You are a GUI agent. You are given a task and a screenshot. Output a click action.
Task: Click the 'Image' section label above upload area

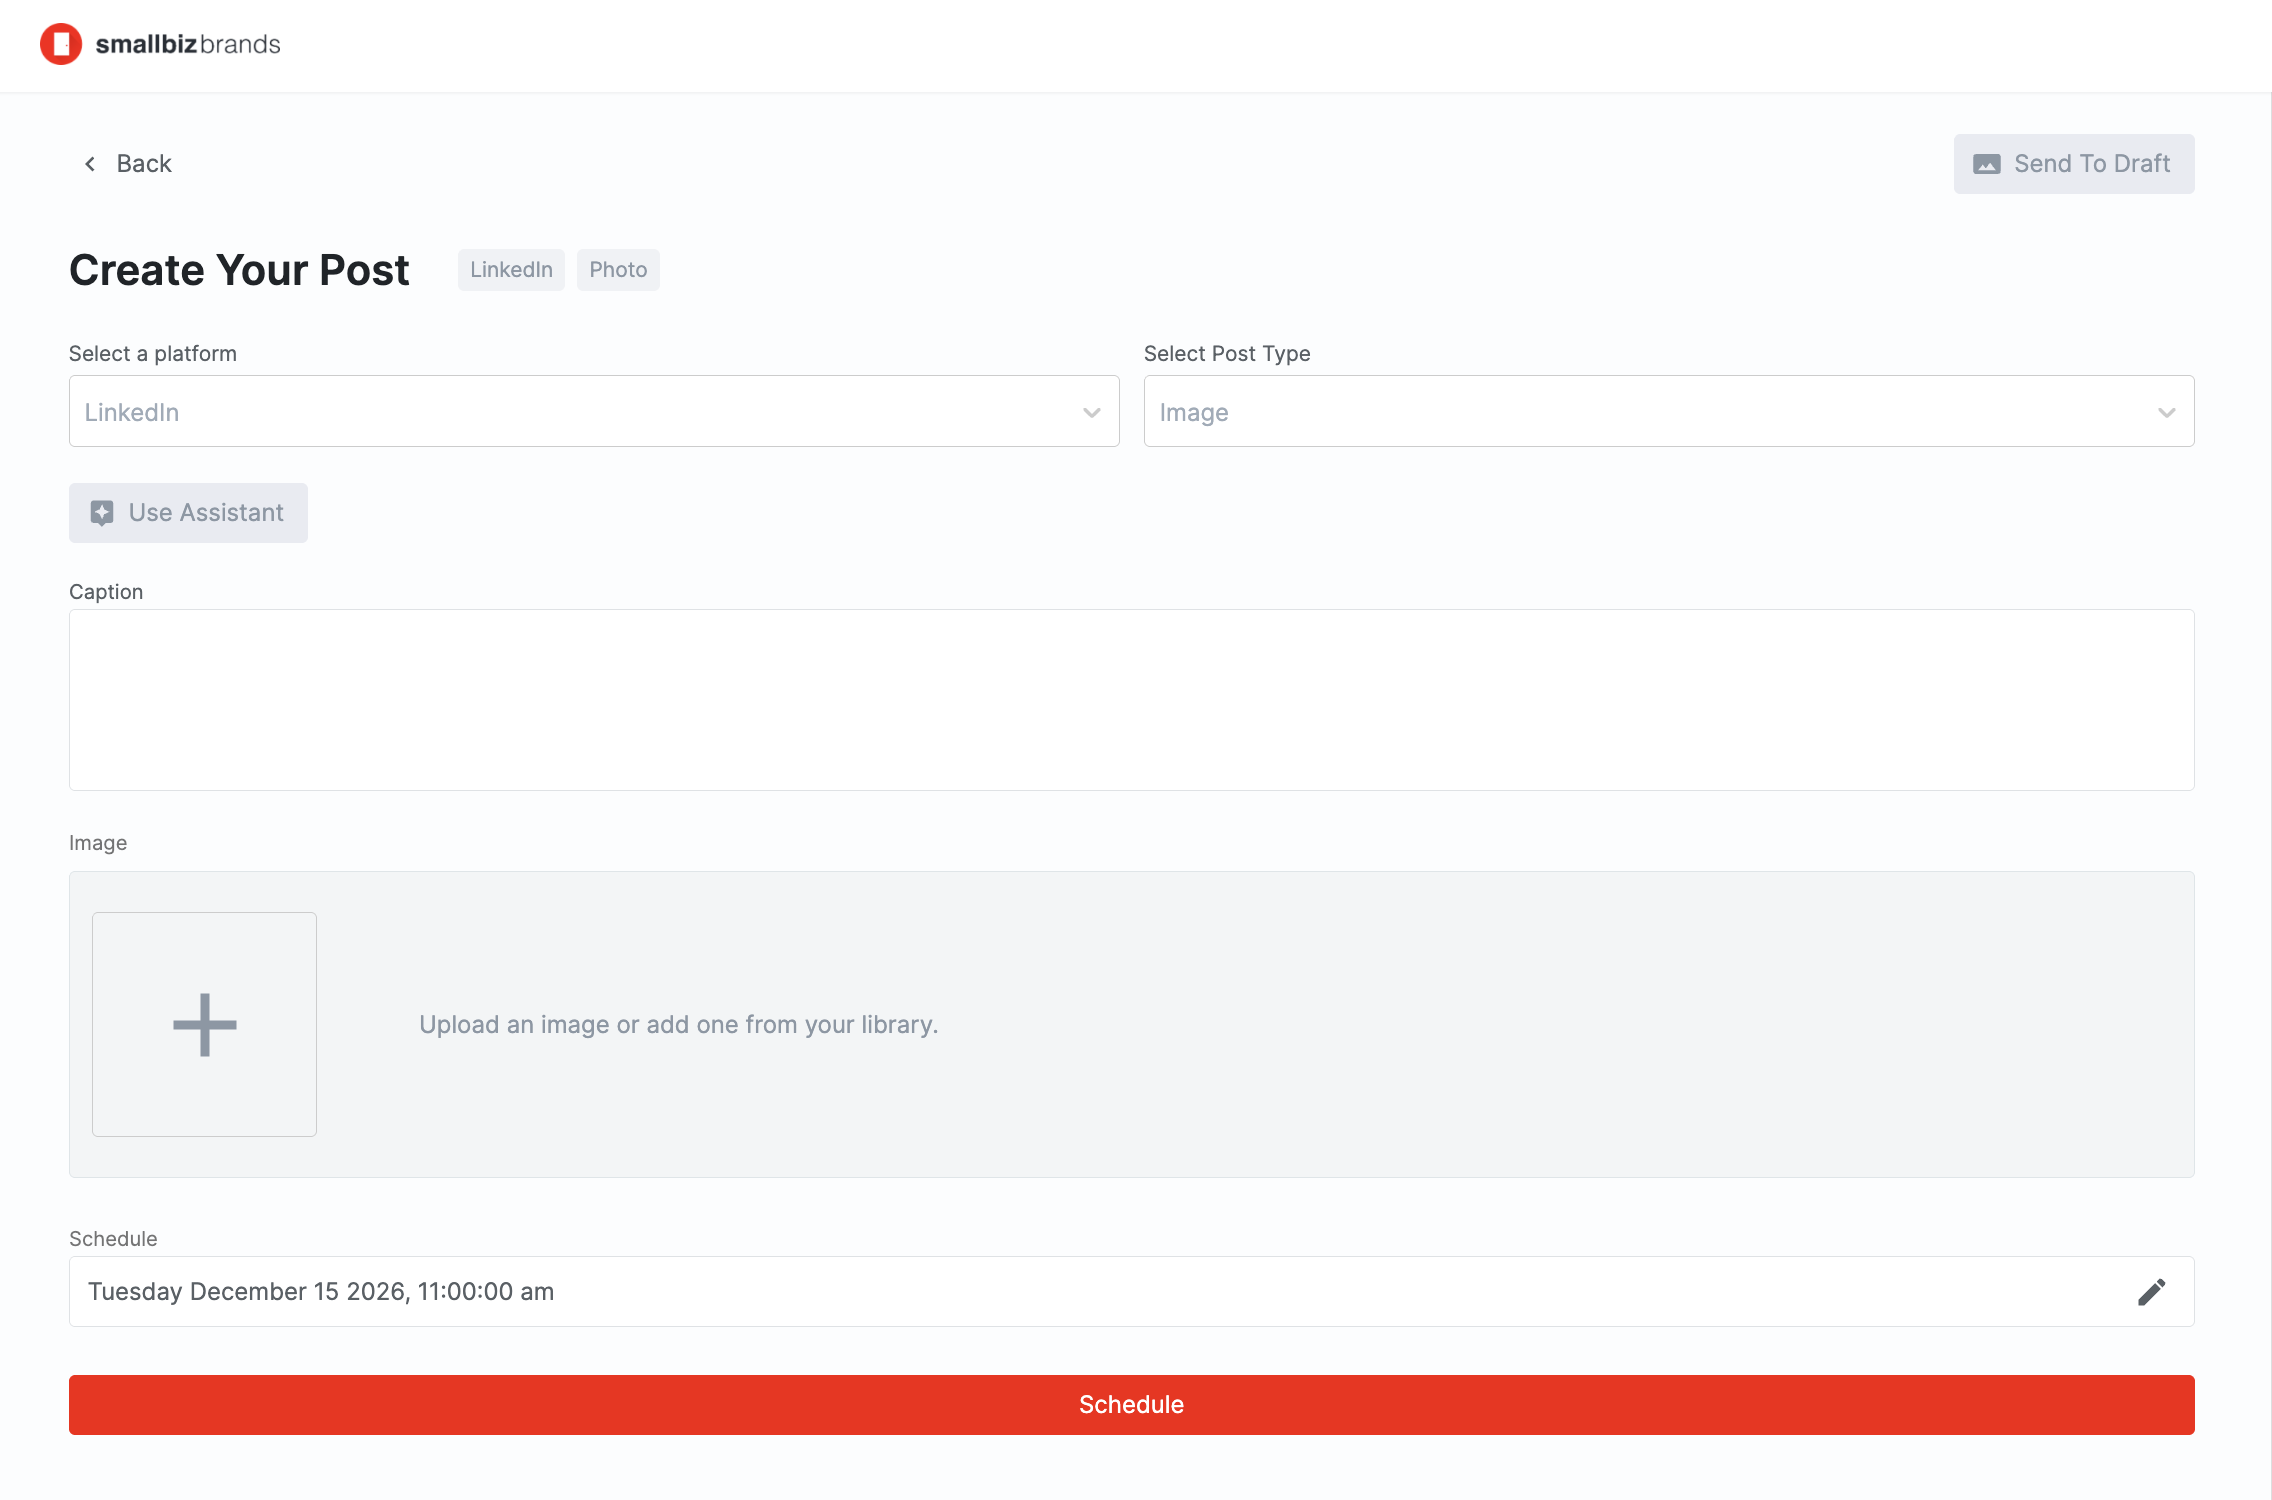tap(98, 843)
